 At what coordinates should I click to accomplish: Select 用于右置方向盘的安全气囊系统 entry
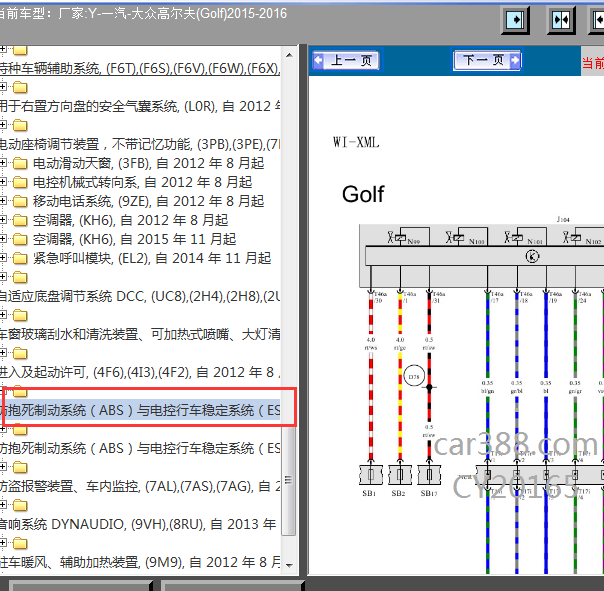(x=140, y=106)
